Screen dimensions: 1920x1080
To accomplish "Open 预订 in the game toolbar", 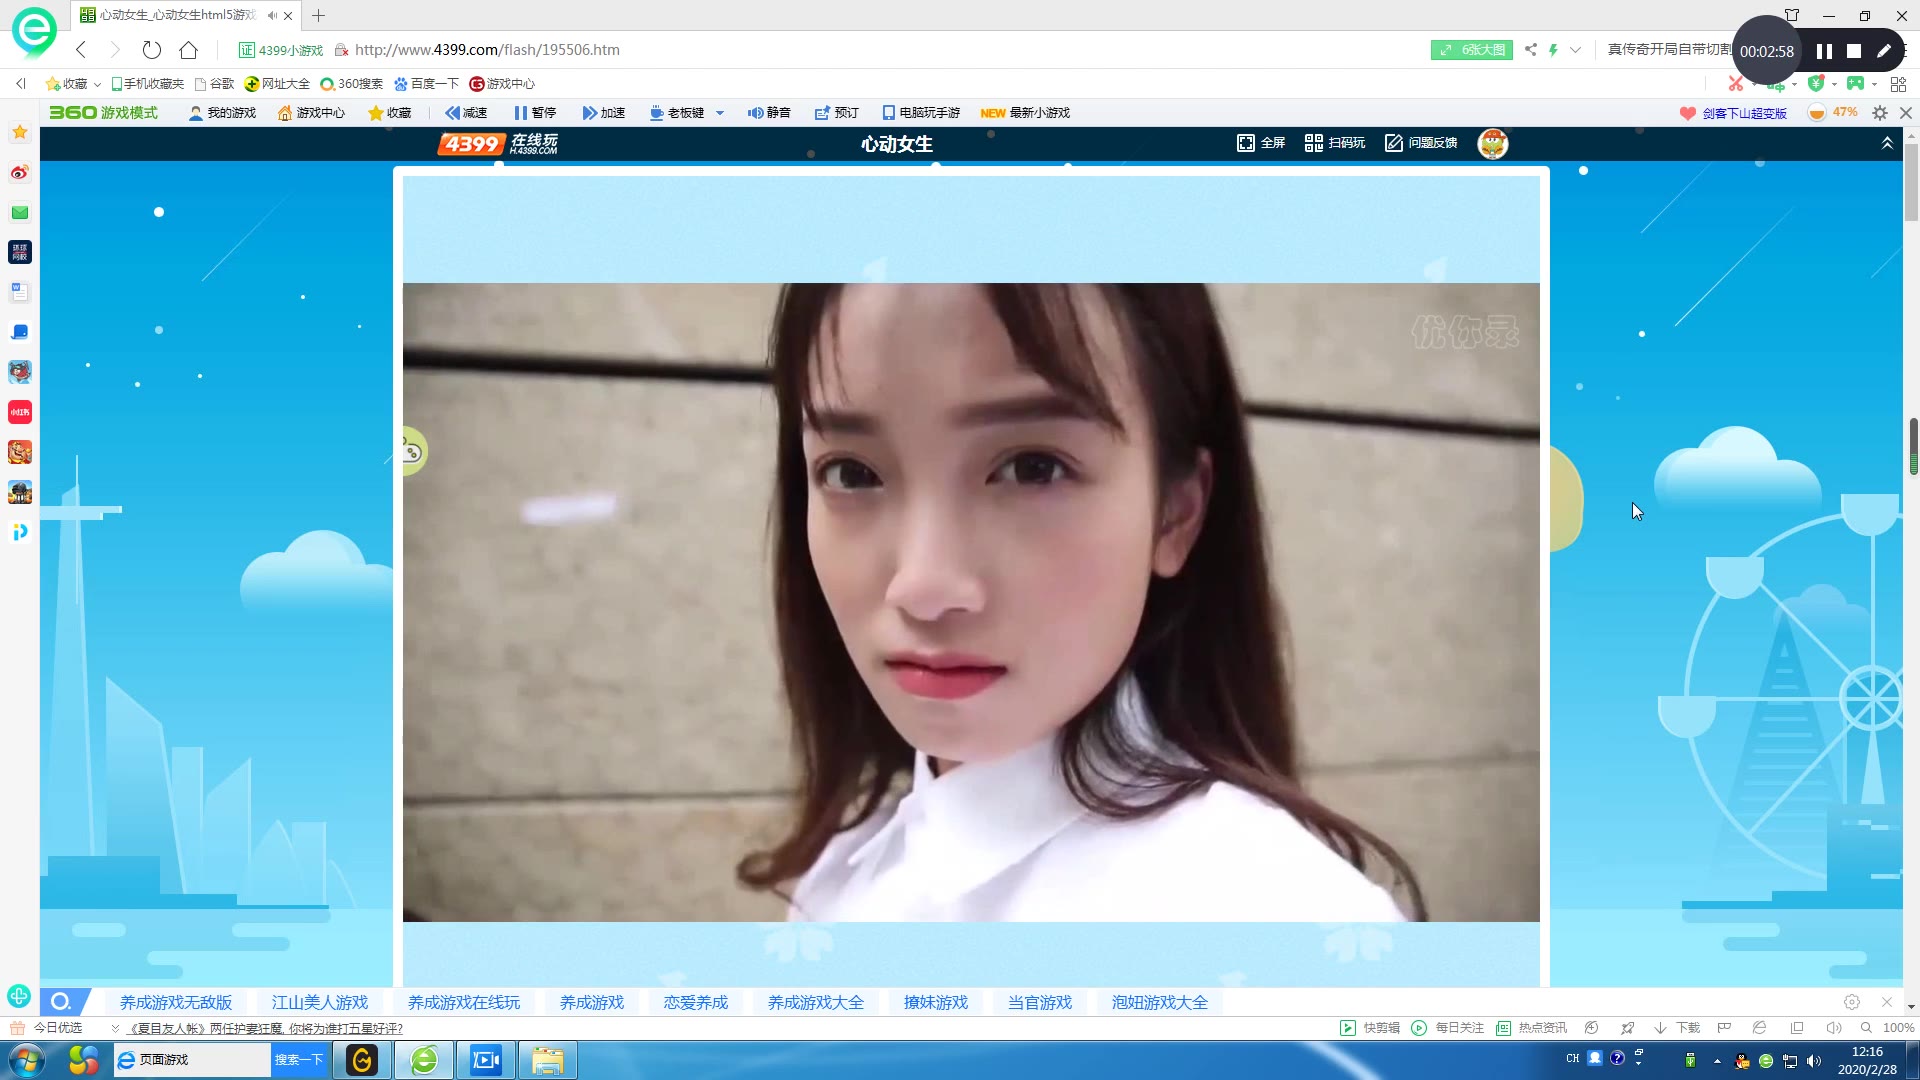I will point(836,113).
